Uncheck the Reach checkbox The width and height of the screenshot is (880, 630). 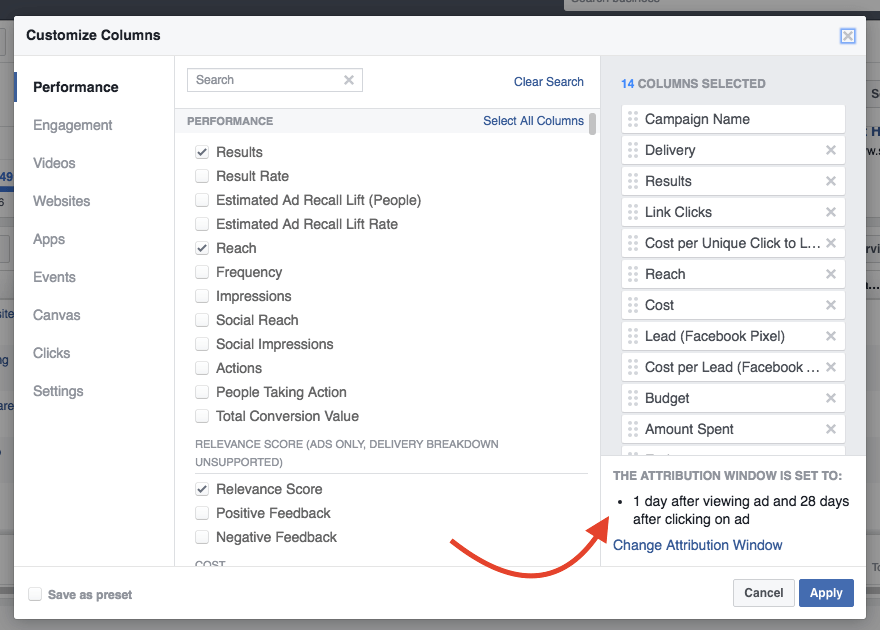point(202,248)
